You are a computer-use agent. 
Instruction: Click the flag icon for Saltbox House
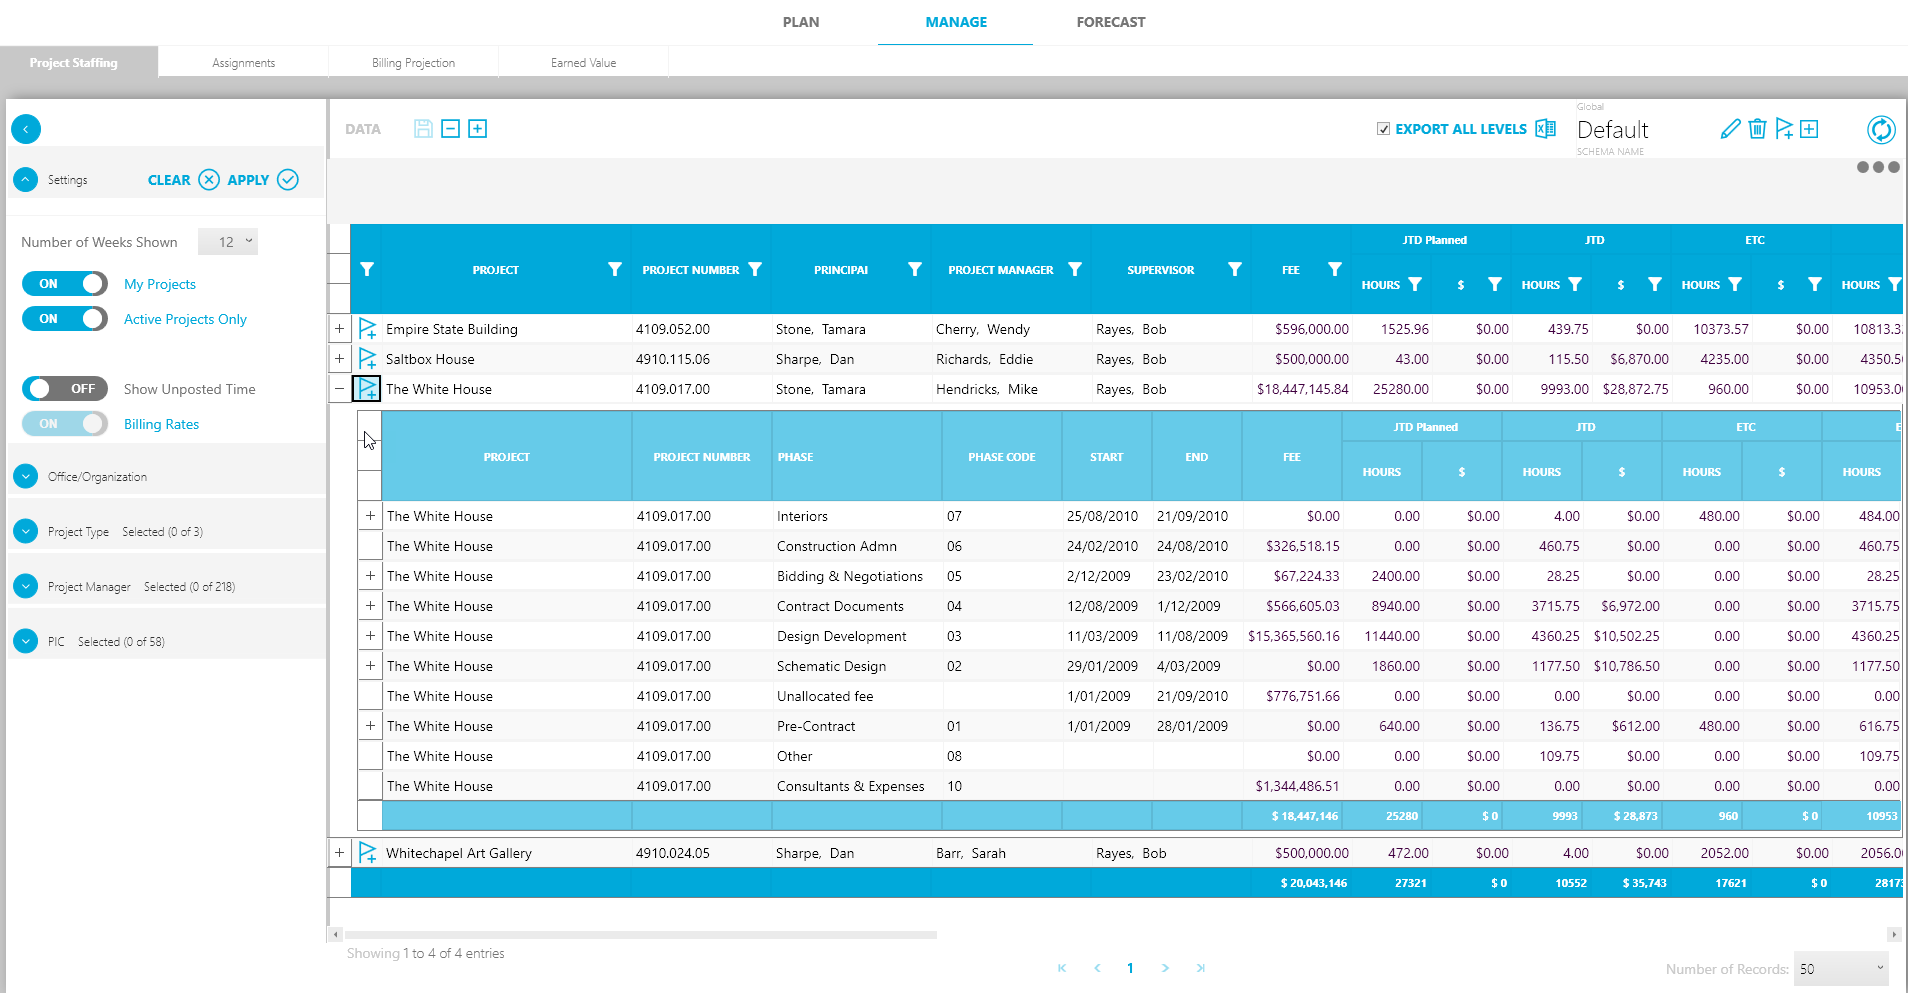(x=368, y=359)
